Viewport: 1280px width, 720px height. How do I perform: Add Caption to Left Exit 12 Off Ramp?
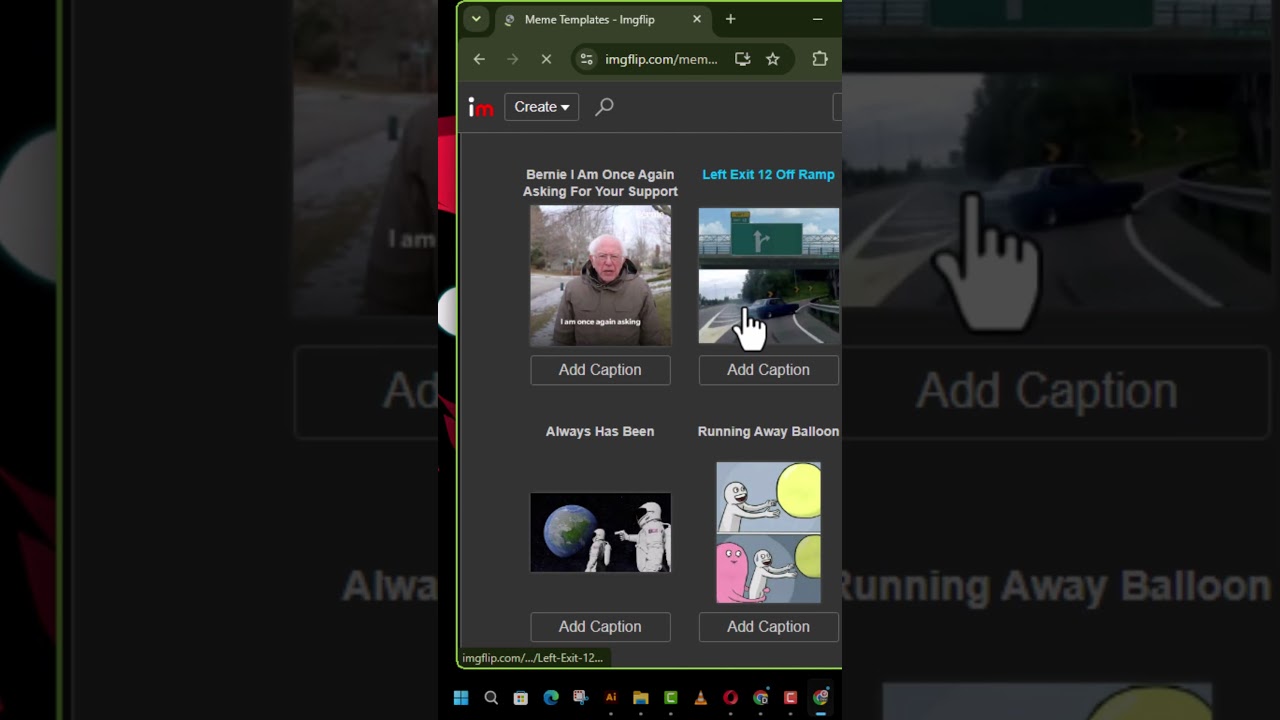pyautogui.click(x=768, y=370)
